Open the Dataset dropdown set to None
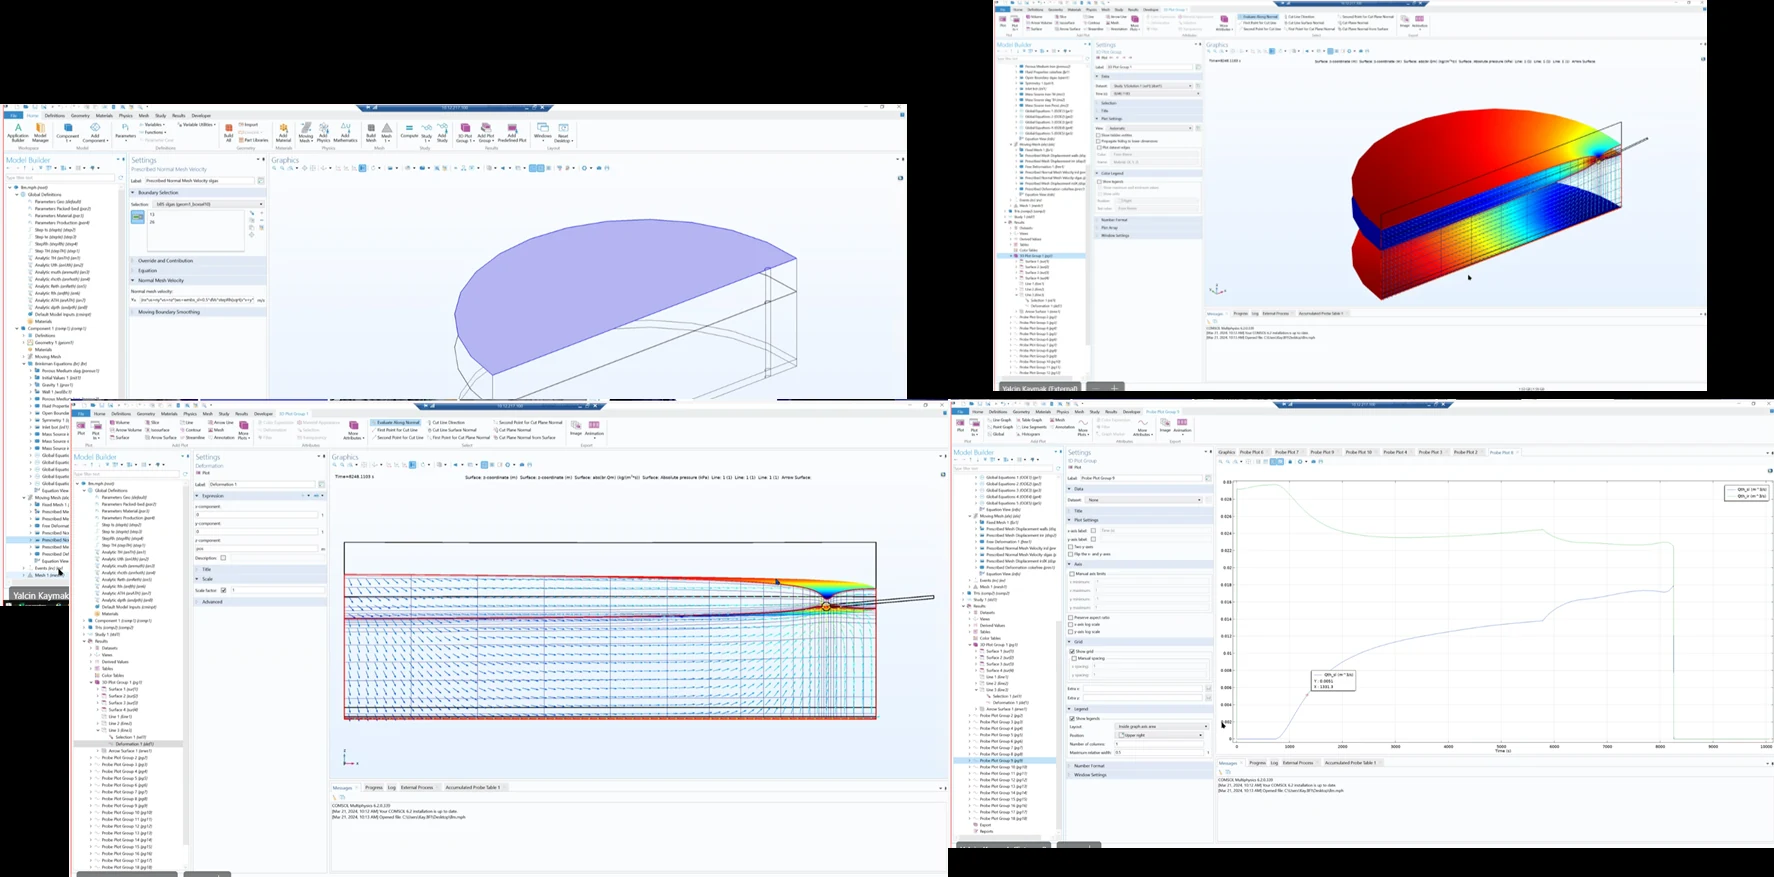This screenshot has height=877, width=1774. click(x=1145, y=499)
